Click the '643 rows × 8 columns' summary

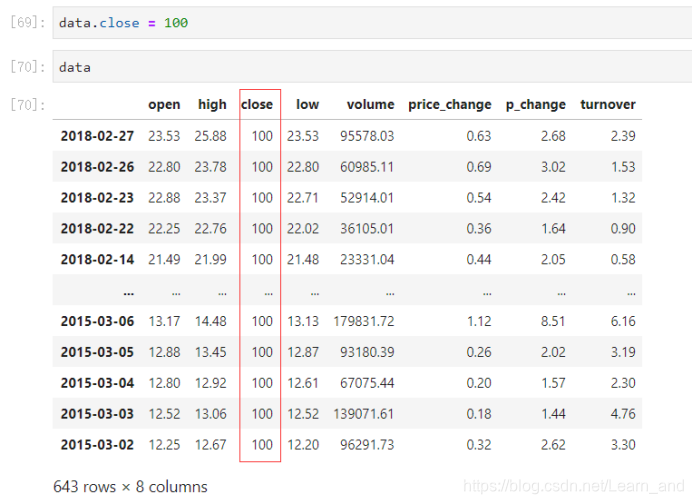[x=130, y=487]
